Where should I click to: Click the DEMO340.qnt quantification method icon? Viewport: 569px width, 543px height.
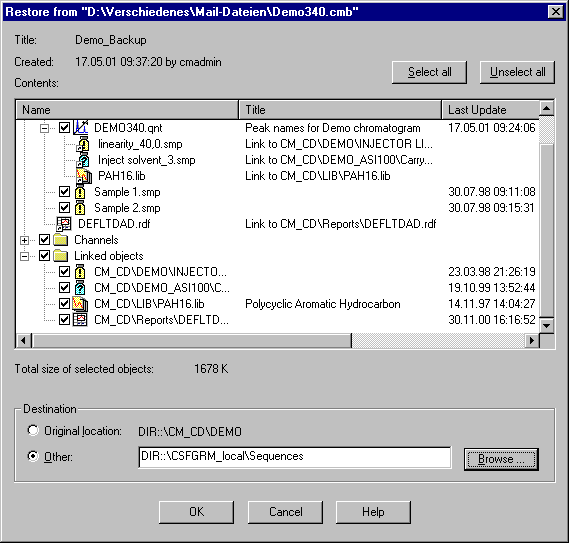[x=81, y=127]
